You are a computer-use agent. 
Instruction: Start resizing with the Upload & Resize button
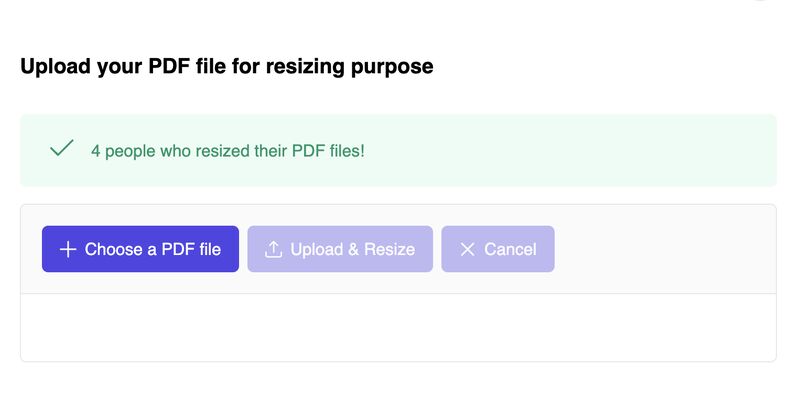tap(340, 249)
